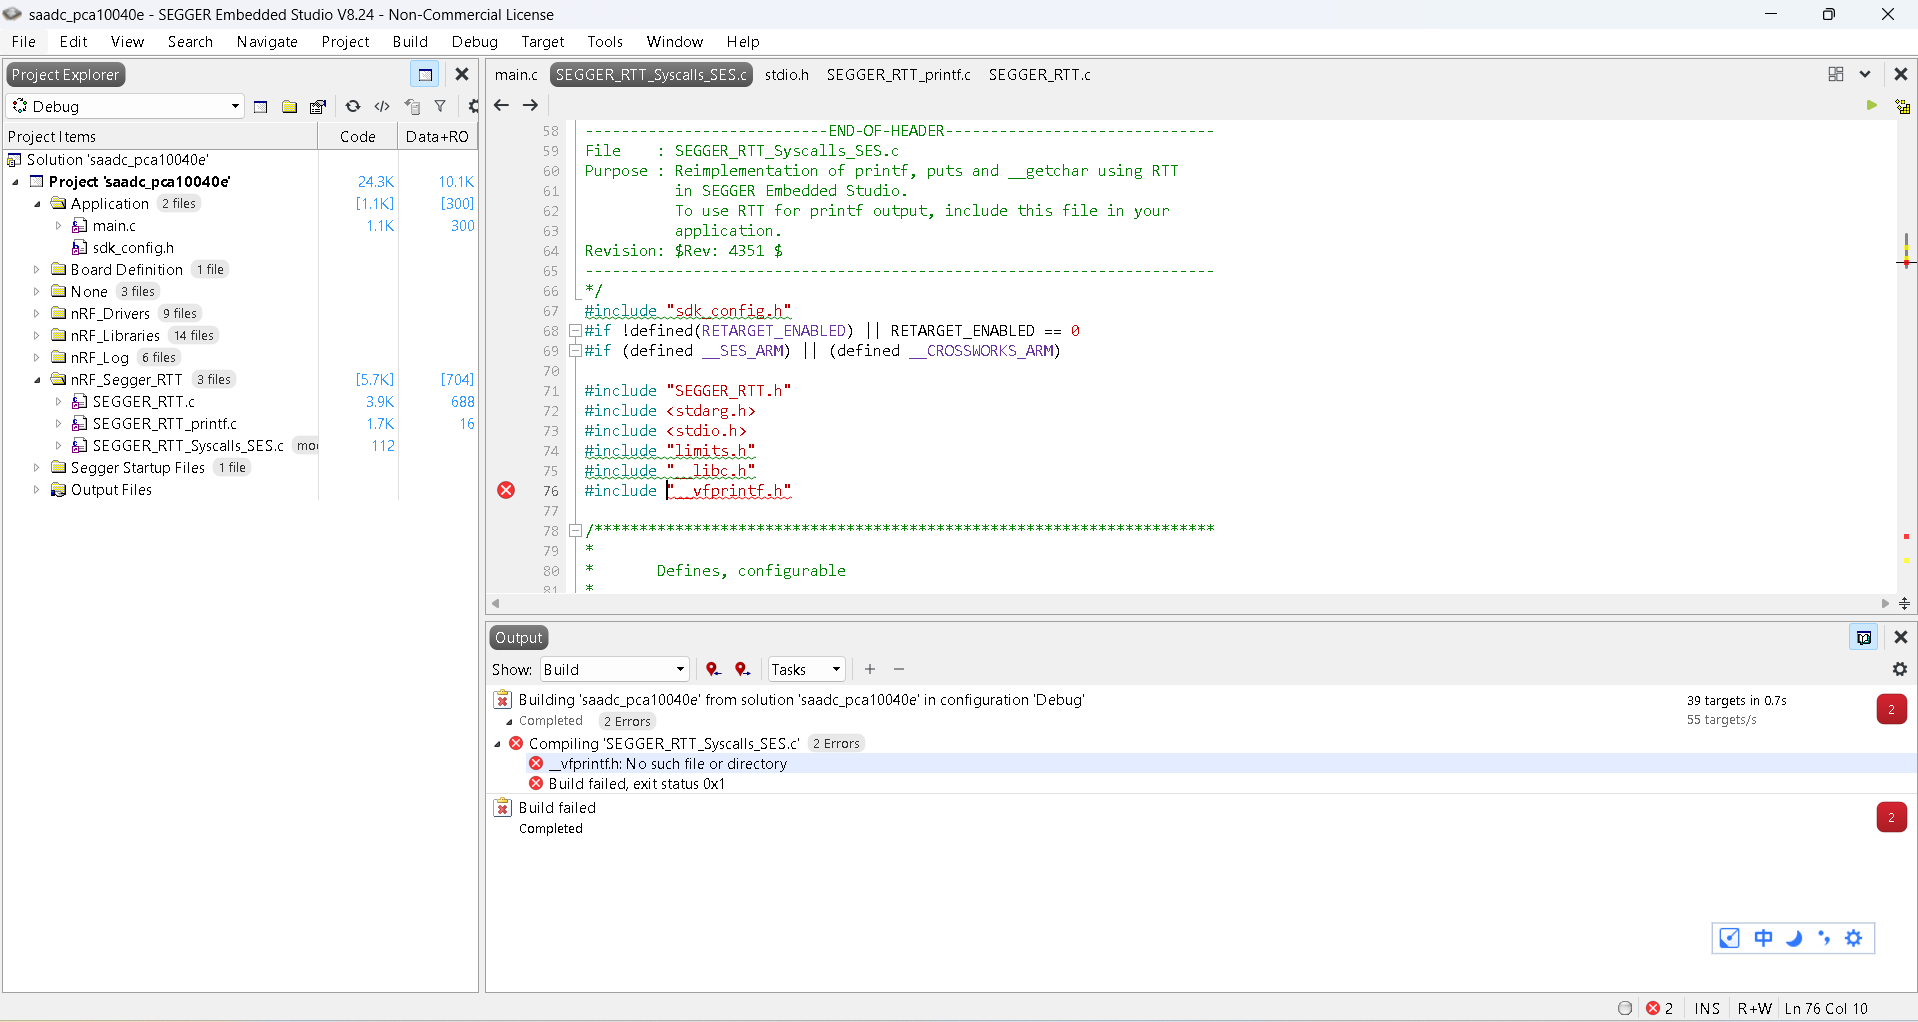Open the editor tabs list chevron

tap(1865, 74)
